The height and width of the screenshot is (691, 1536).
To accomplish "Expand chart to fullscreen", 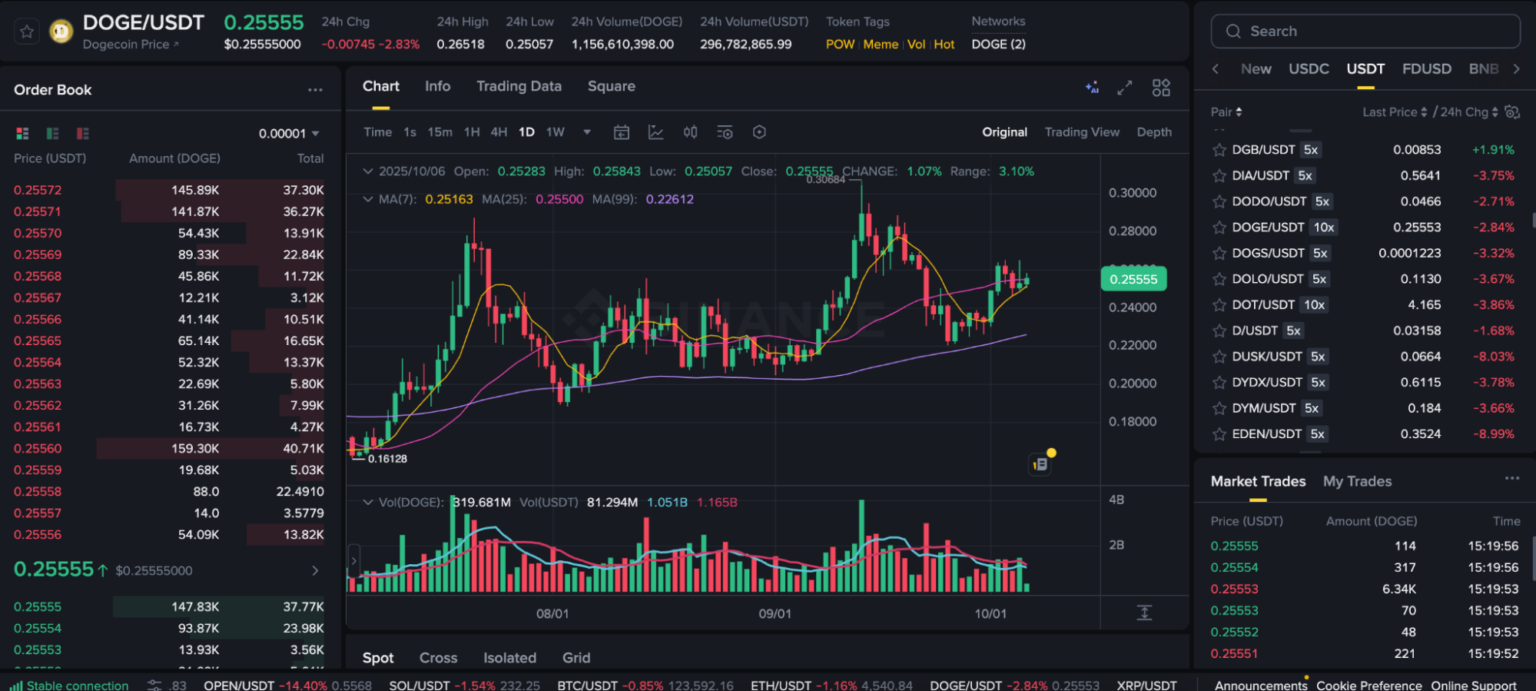I will 1125,88.
